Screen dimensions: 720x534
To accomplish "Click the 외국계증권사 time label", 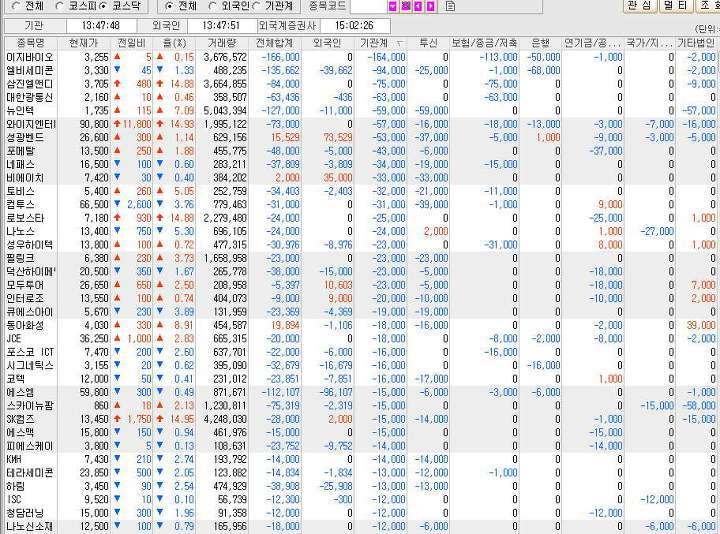I will click(x=288, y=25).
